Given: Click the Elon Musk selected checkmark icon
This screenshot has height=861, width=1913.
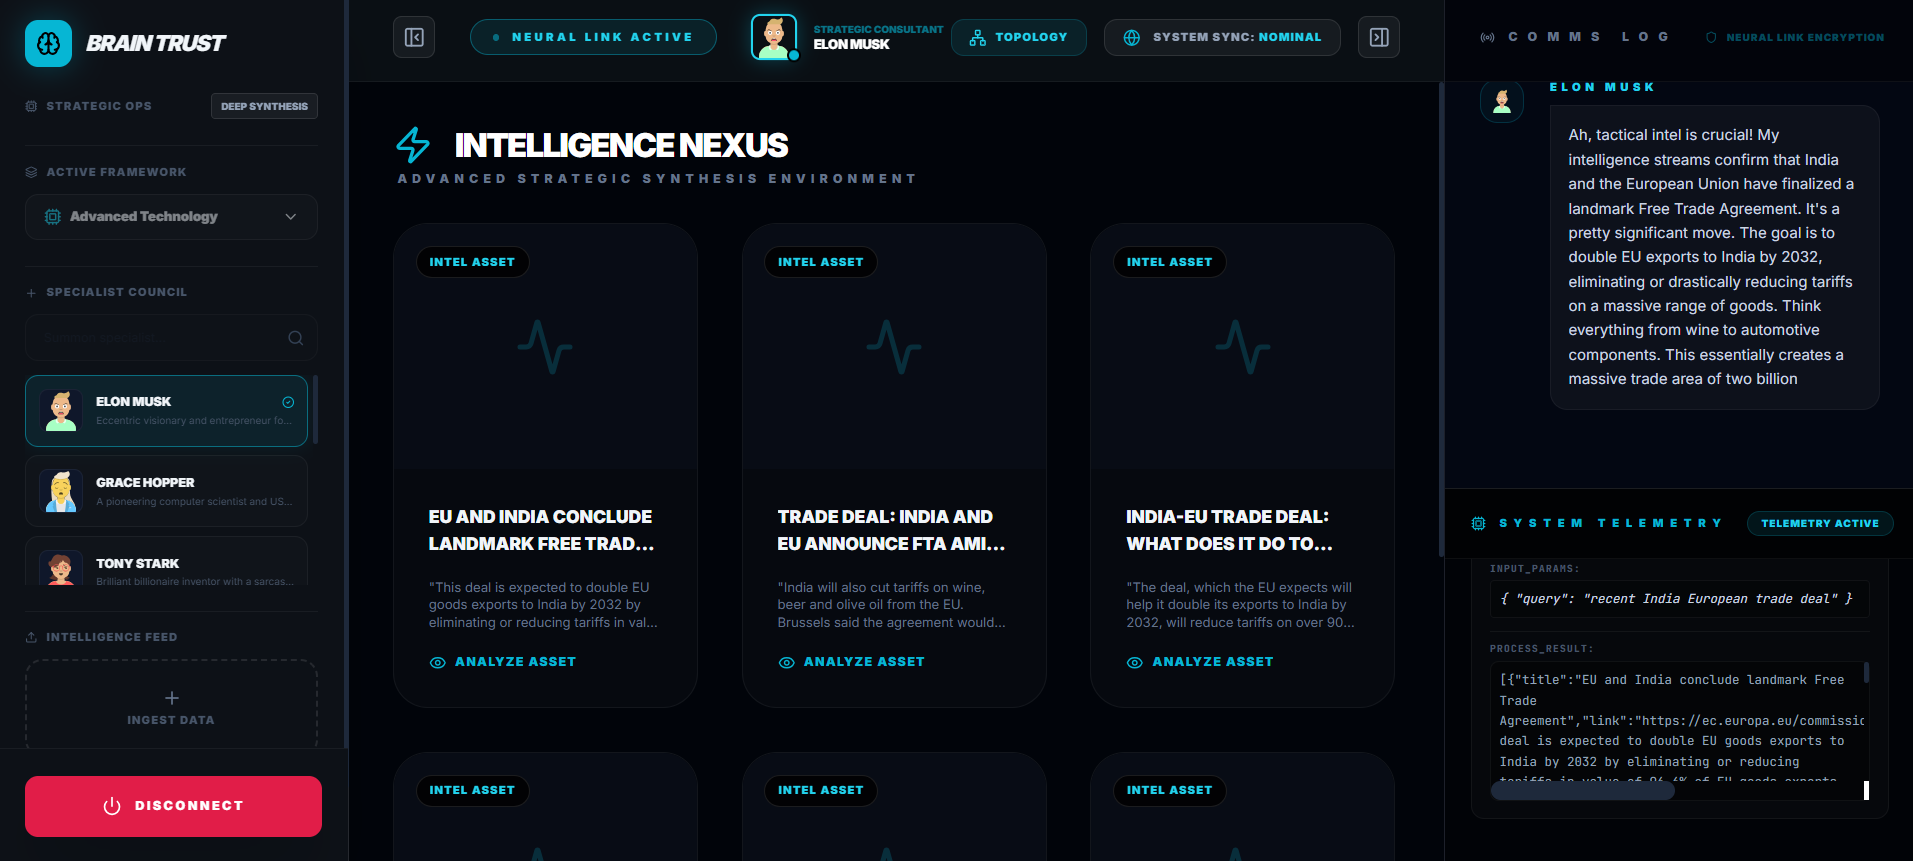Looking at the screenshot, I should 288,402.
